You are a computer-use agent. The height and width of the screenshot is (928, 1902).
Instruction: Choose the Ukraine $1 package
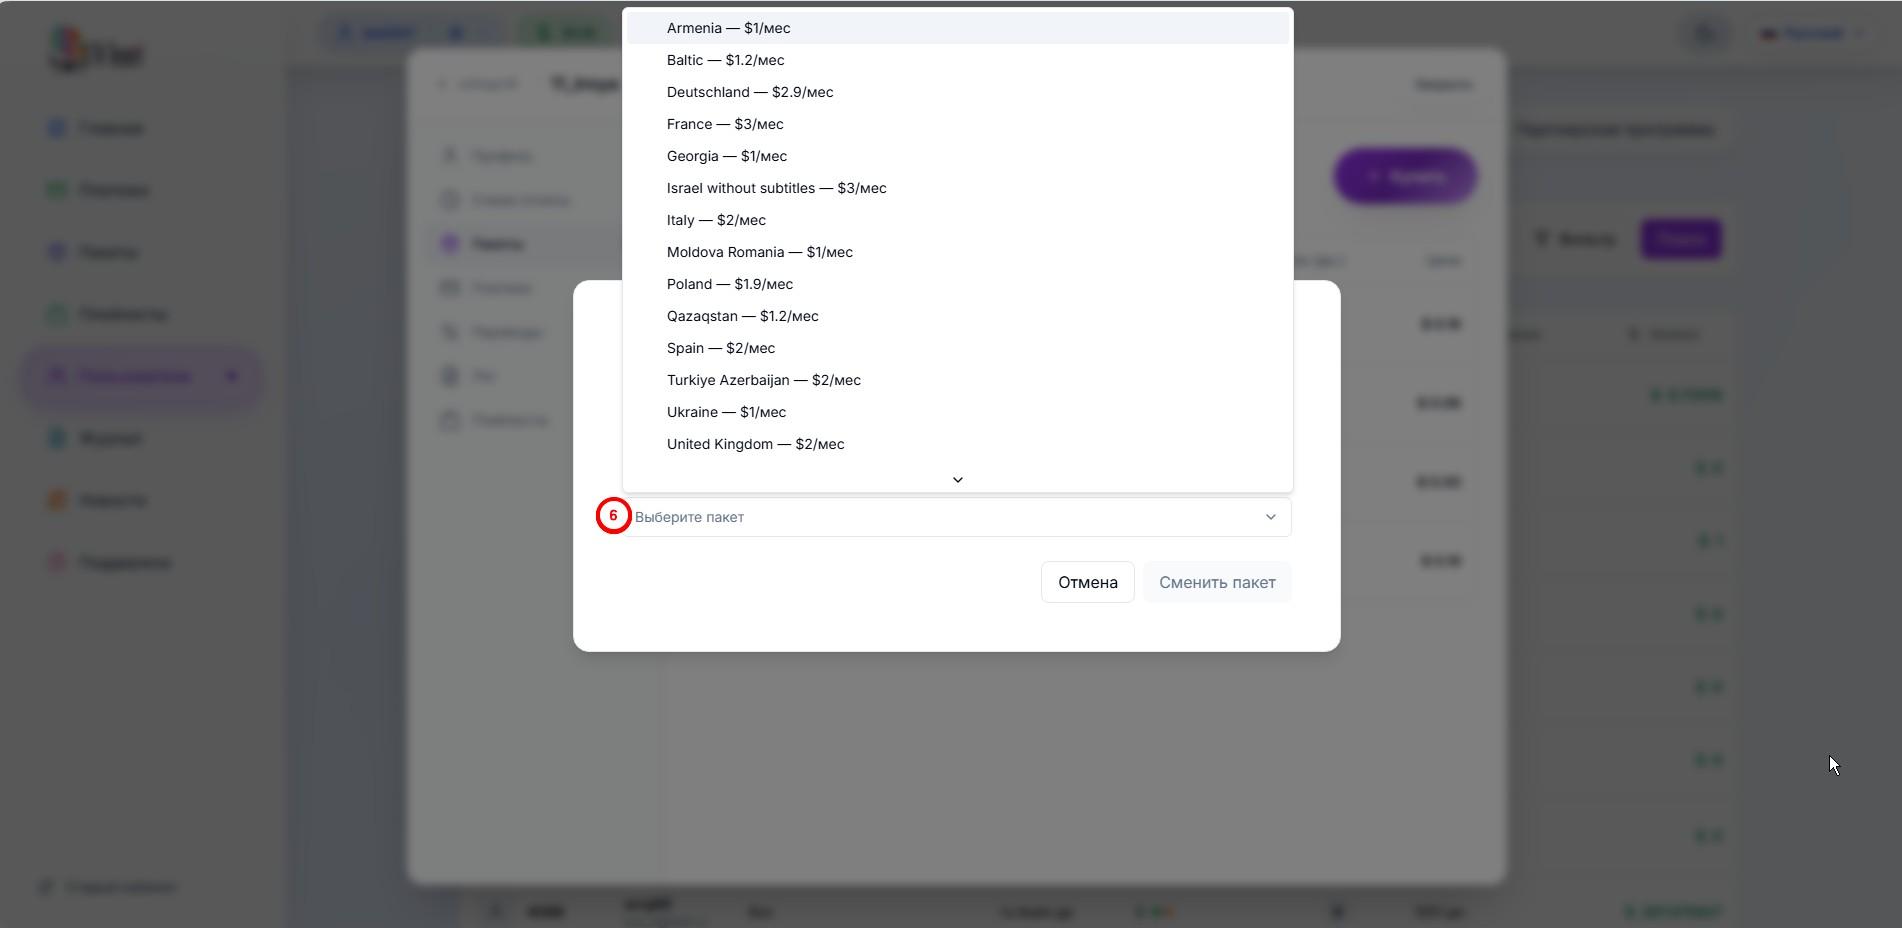tap(726, 412)
